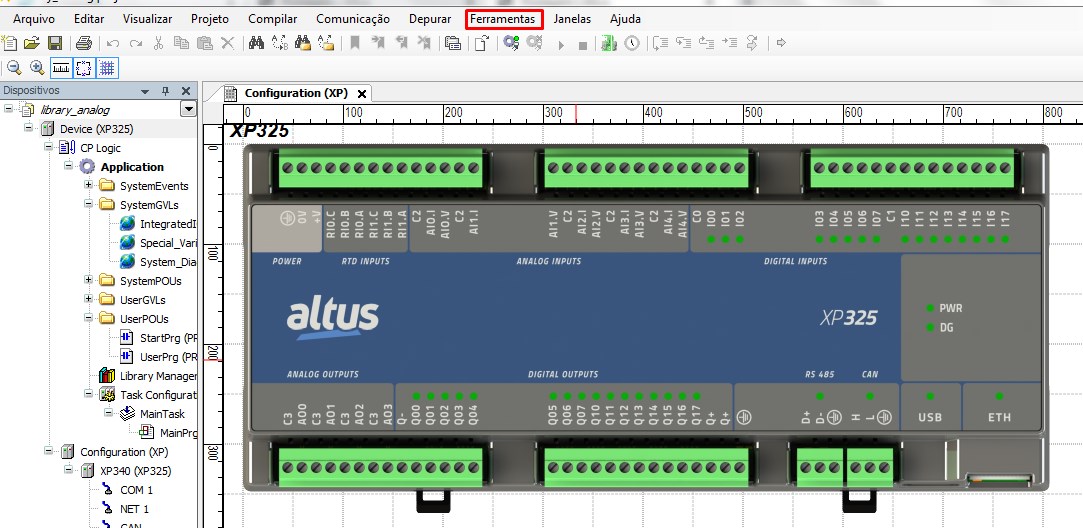Switch to the Configuration (XP) tab
This screenshot has width=1083, height=528.
click(x=295, y=93)
